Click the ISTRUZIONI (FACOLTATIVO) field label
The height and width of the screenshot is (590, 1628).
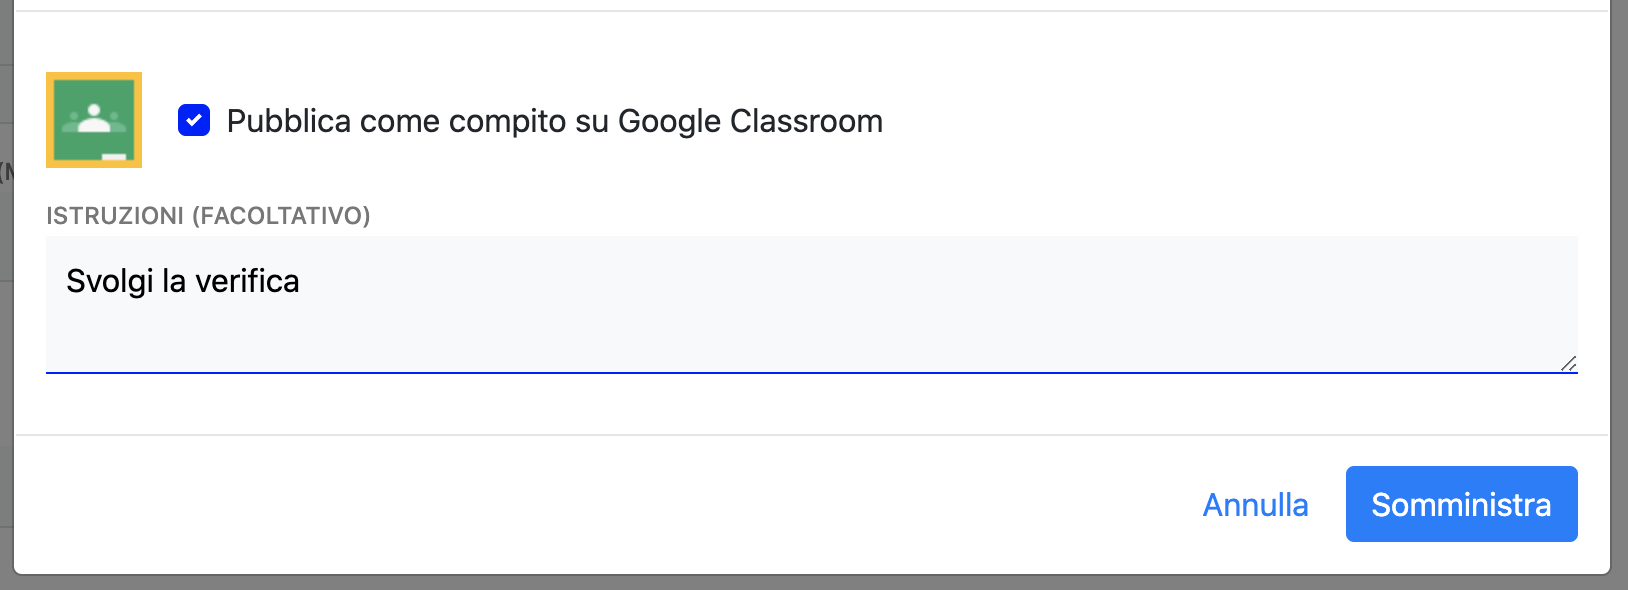point(208,216)
